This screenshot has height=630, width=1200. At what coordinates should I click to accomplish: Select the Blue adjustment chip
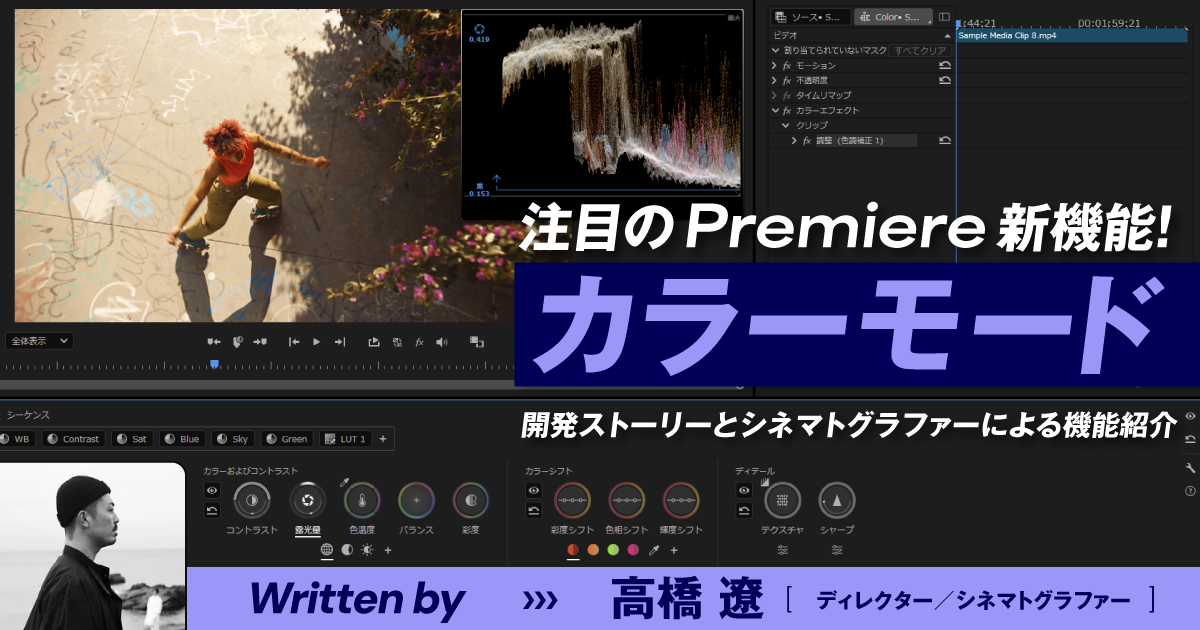pos(183,439)
